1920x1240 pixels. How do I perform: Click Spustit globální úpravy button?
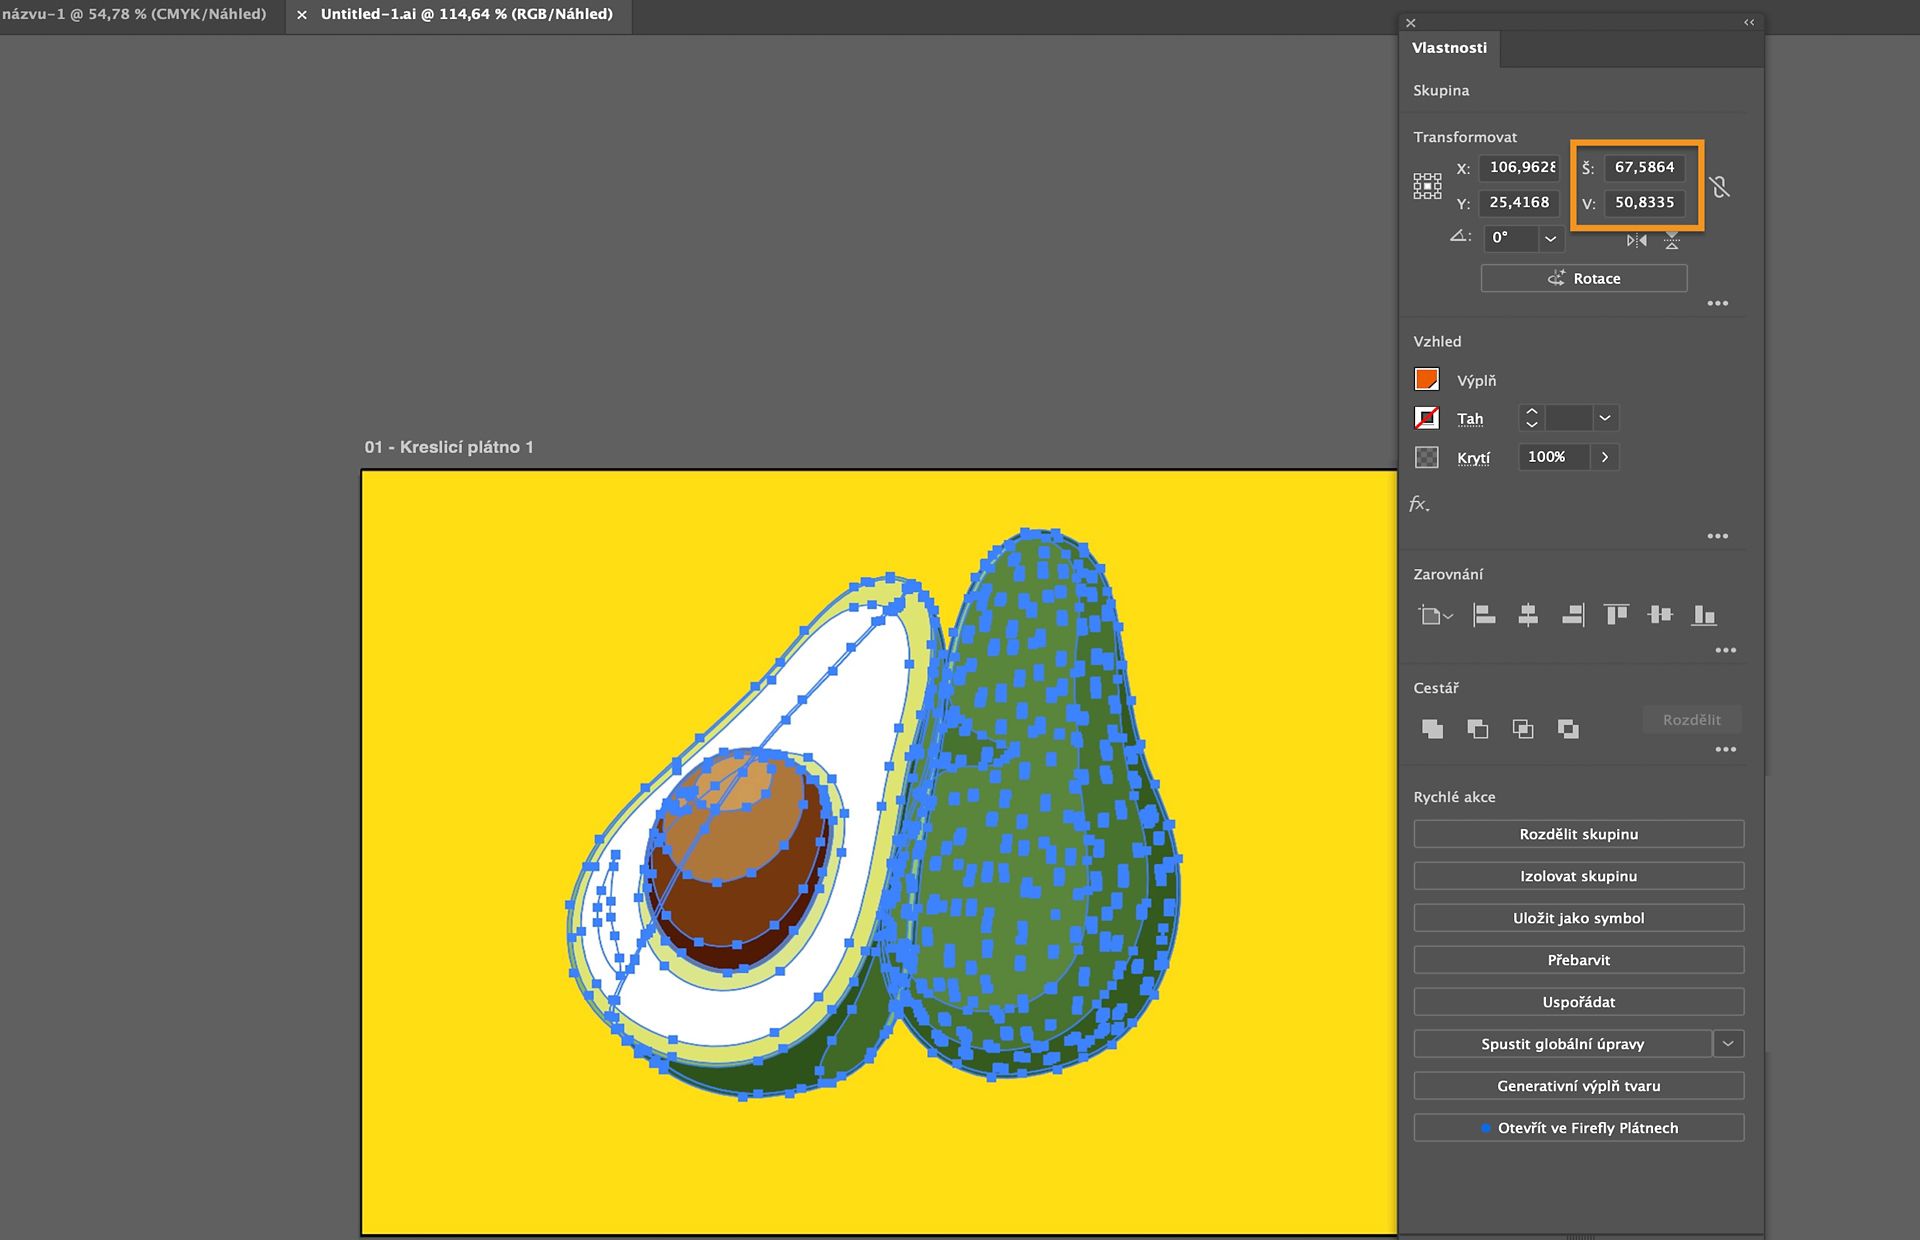point(1562,1044)
